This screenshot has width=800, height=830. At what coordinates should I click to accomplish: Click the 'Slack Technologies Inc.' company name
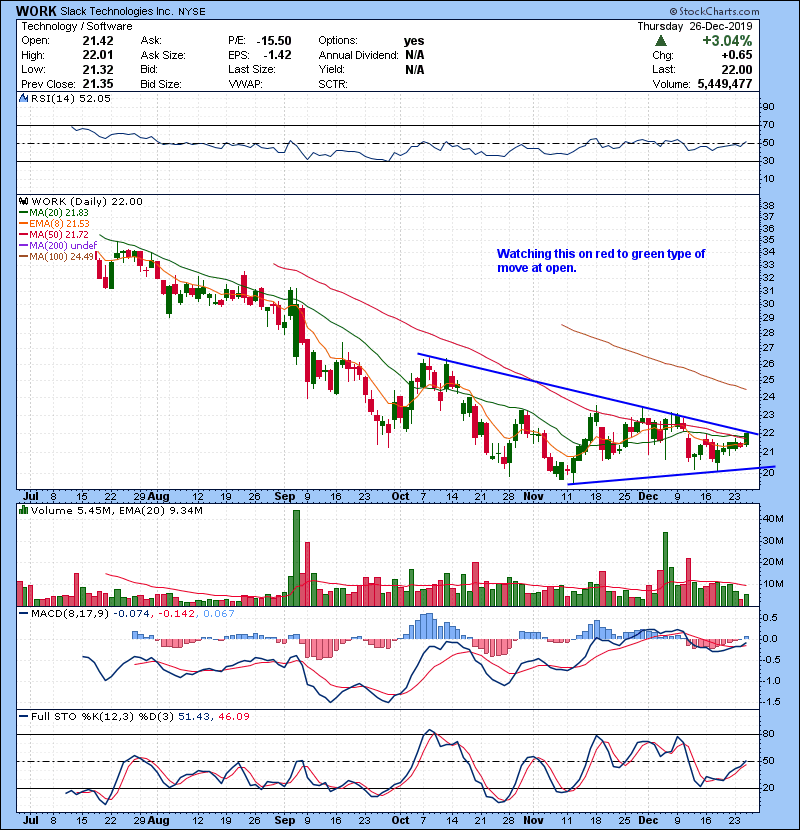pos(116,11)
